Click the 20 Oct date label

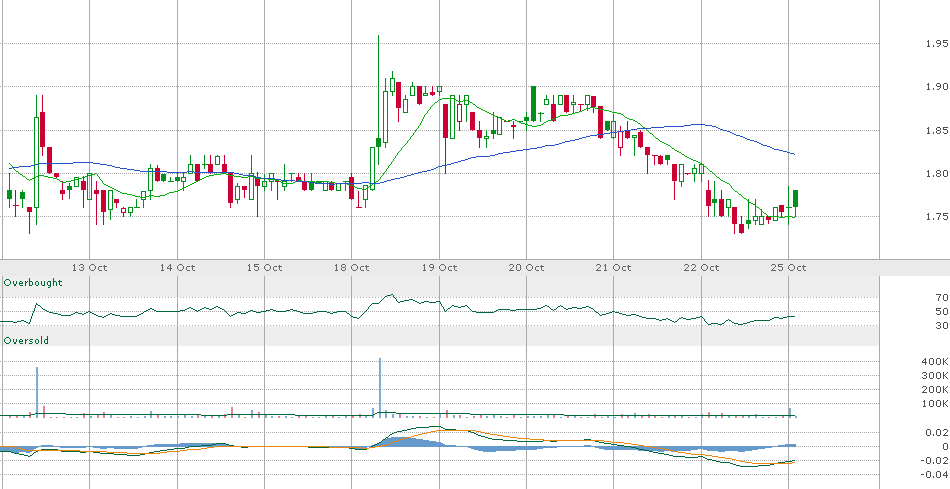tap(526, 268)
